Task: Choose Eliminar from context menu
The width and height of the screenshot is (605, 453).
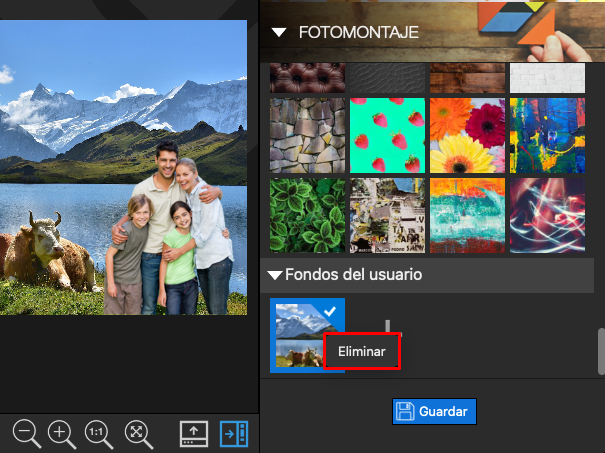Action: coord(362,352)
